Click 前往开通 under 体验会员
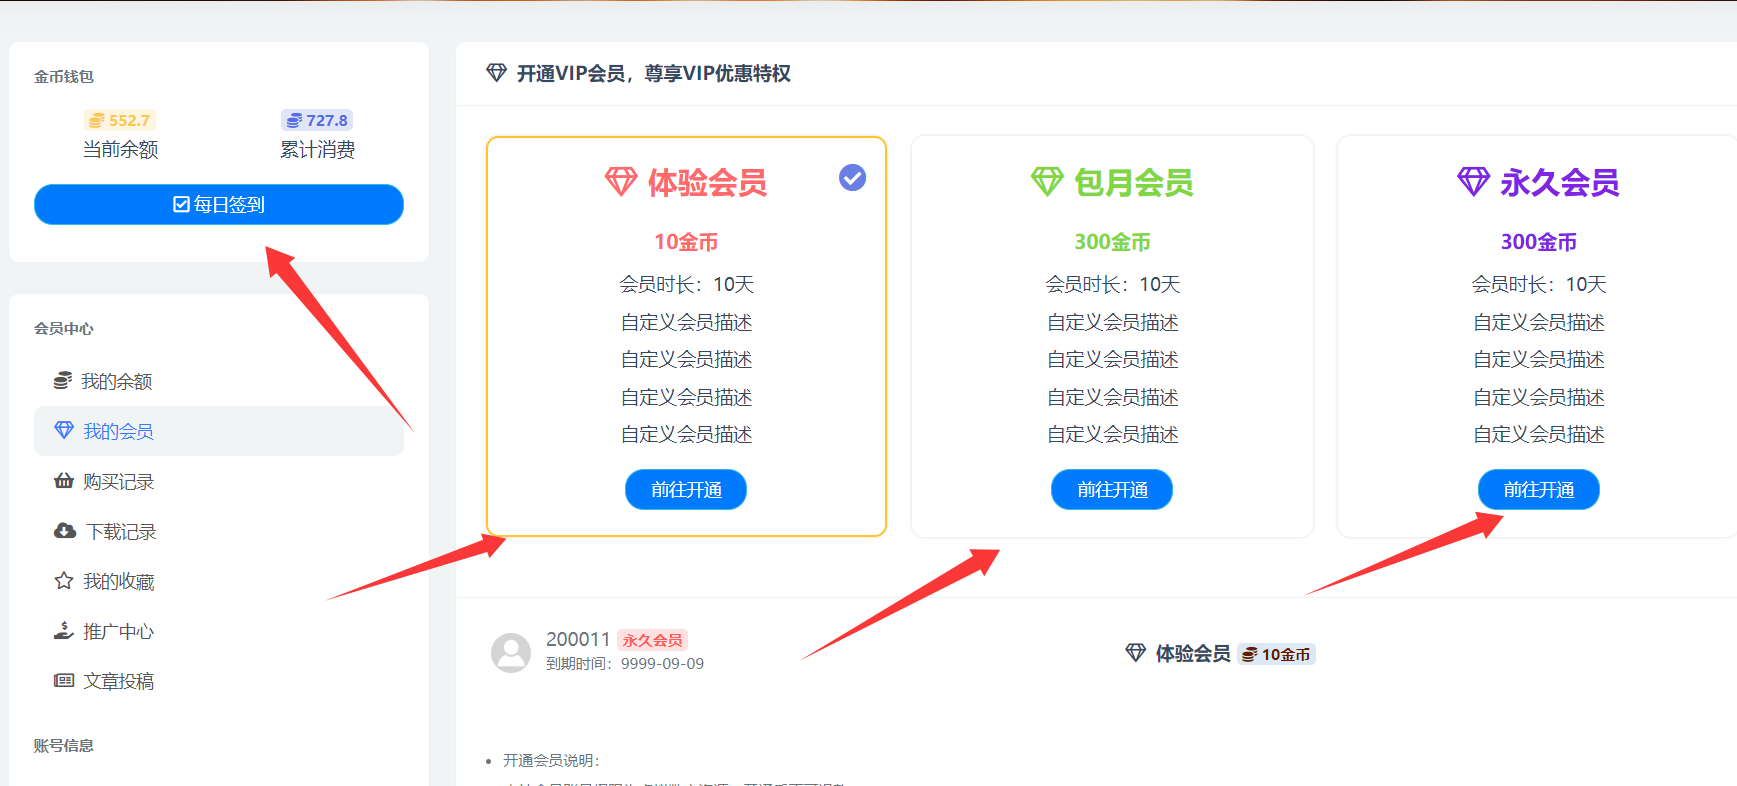 click(686, 490)
